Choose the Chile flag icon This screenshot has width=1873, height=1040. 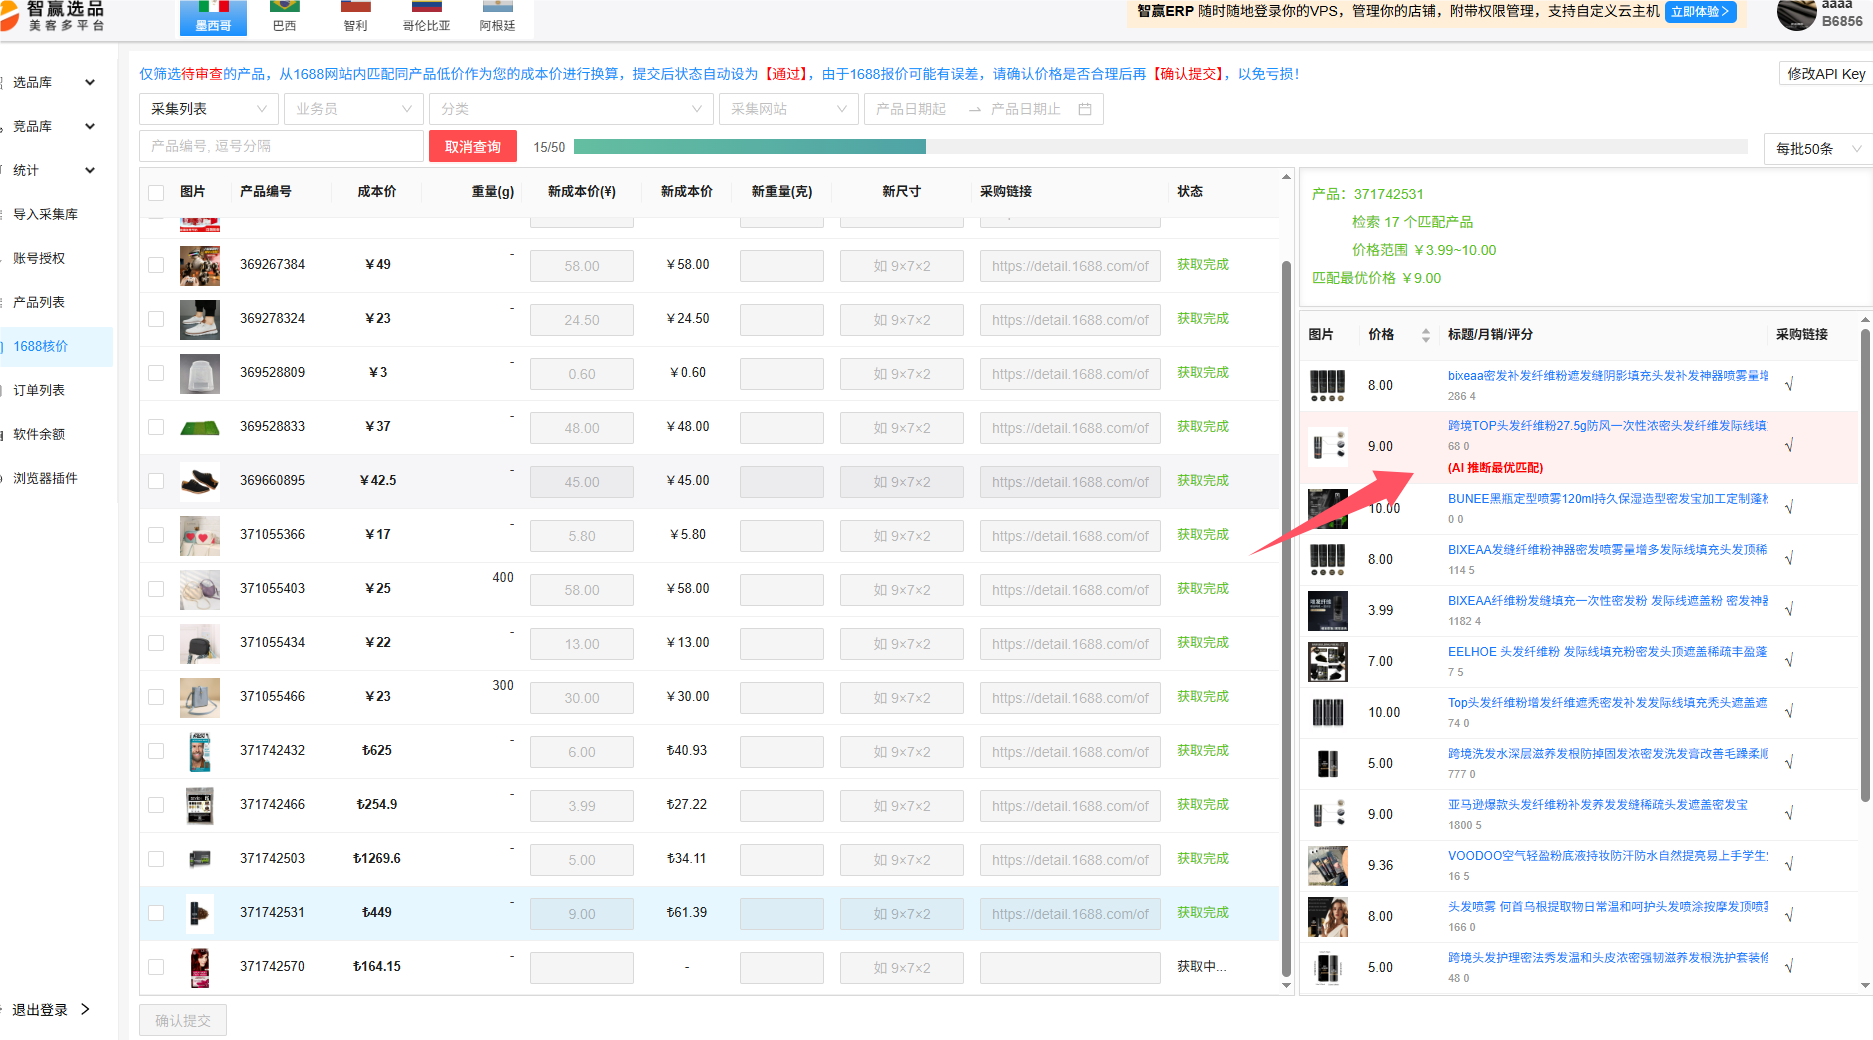pos(355,6)
